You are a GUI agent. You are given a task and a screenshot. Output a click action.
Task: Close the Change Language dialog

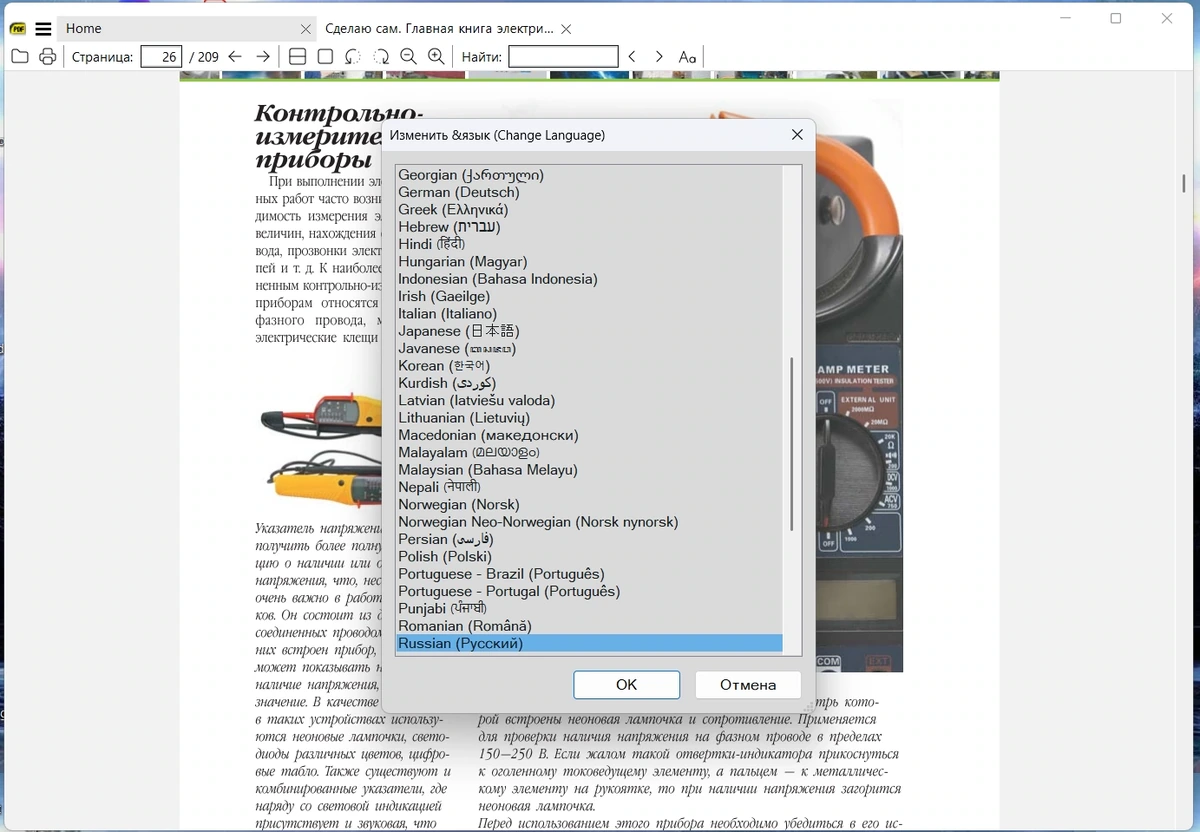797,135
